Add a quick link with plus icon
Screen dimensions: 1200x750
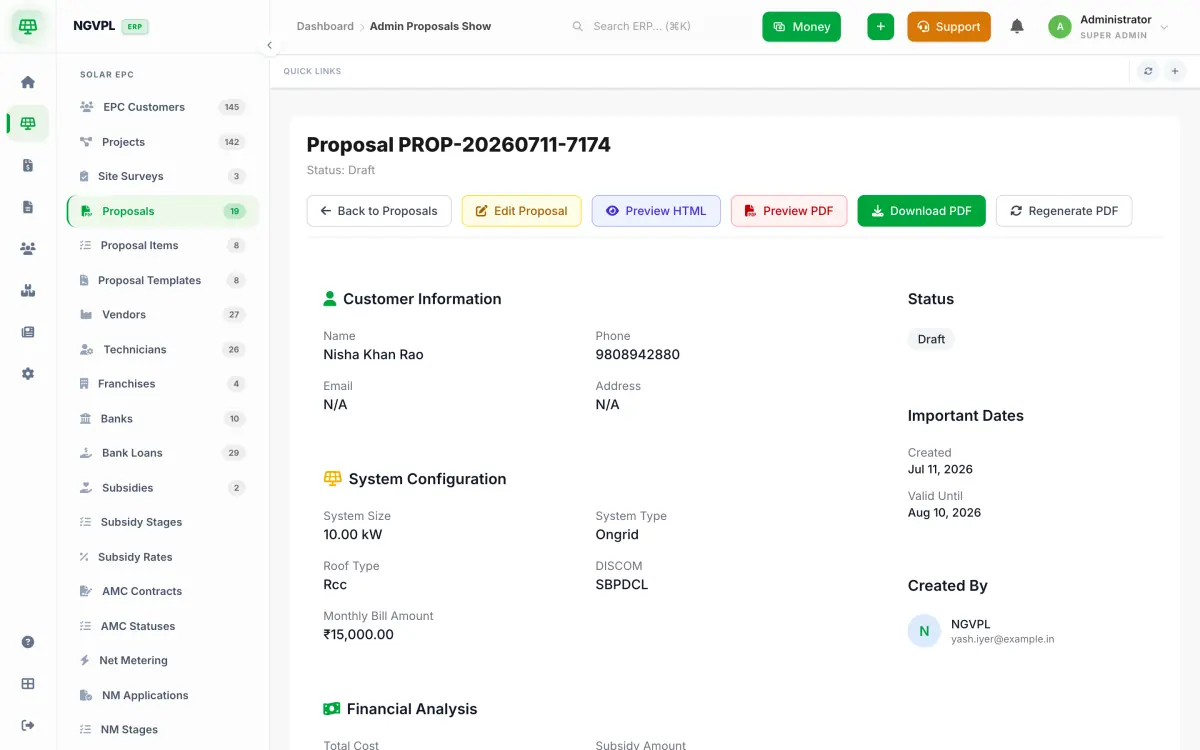click(x=1175, y=71)
